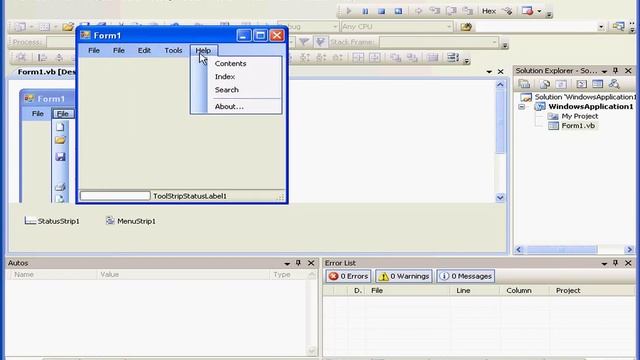This screenshot has width=640, height=360.
Task: Click Properties icon in Solution Explorer toolbar
Action: point(524,84)
